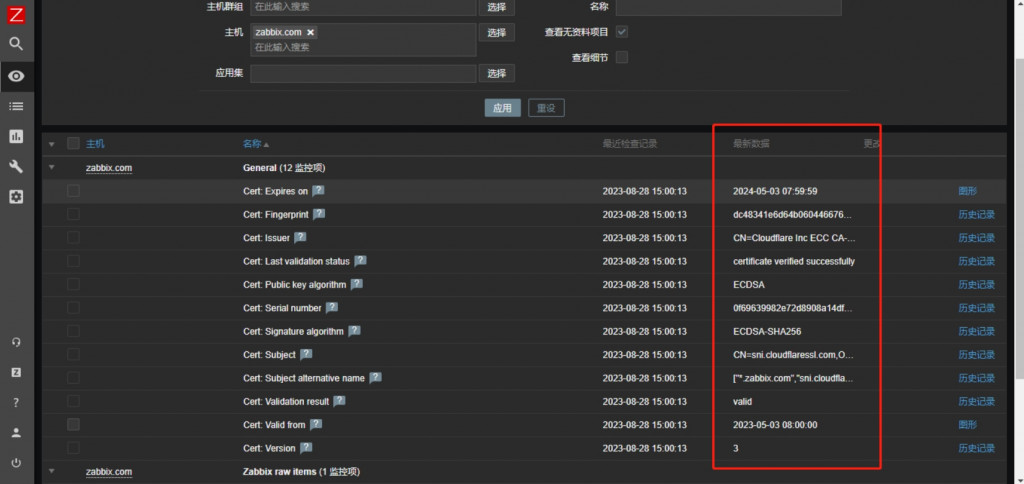Focus host search input below zabbix.com tag
The width and height of the screenshot is (1024, 484).
tap(363, 48)
